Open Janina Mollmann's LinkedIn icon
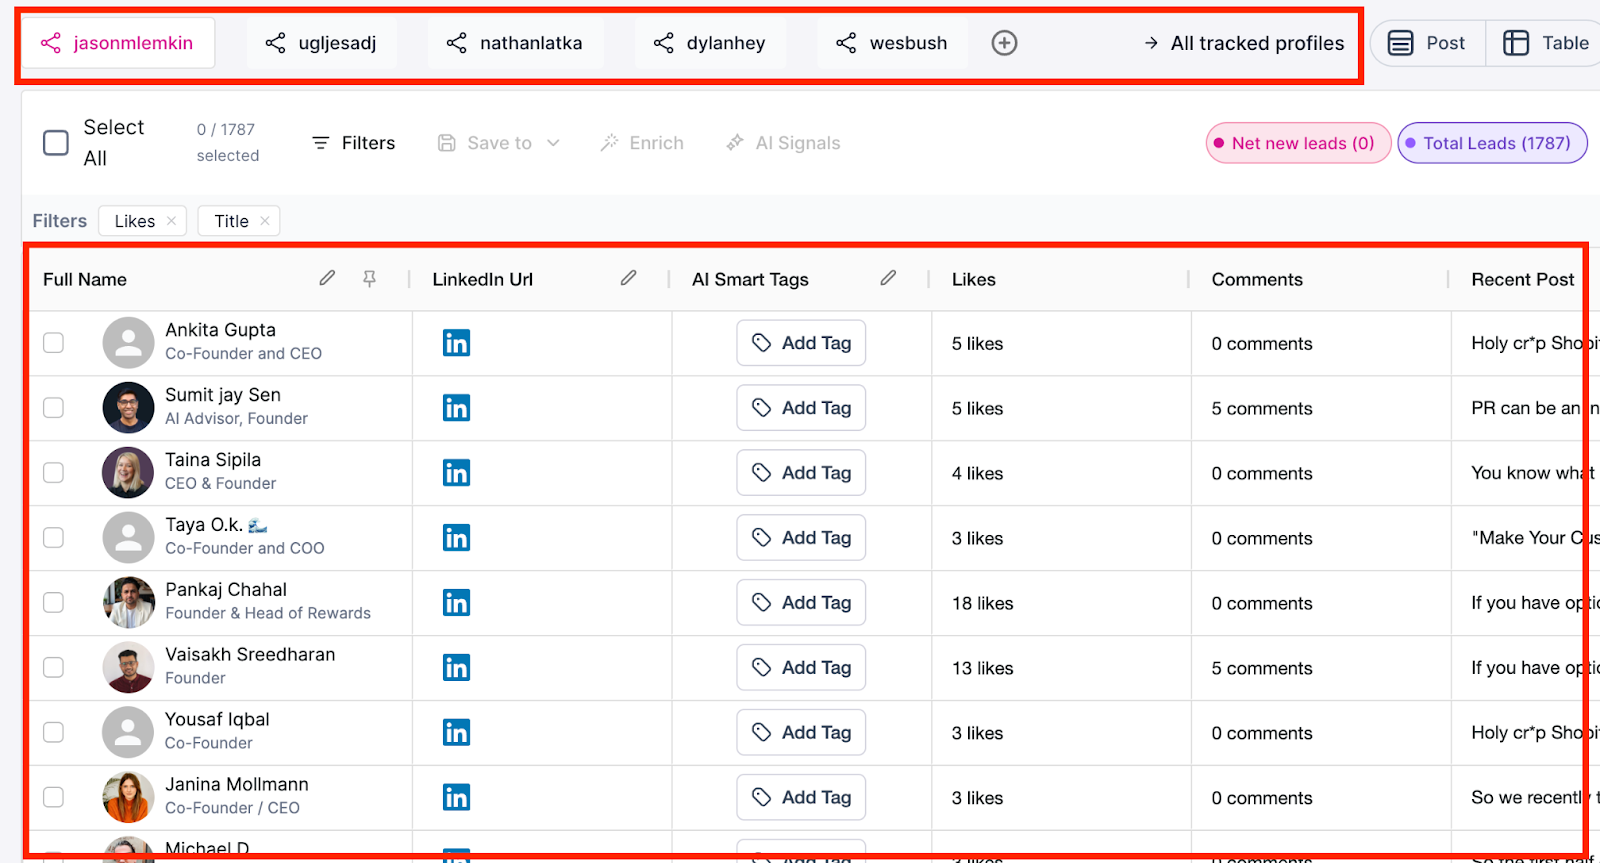 point(456,797)
